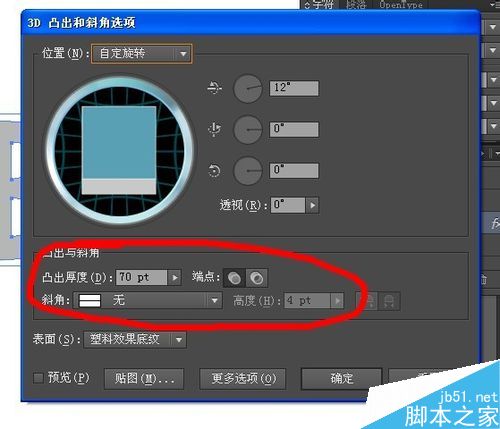This screenshot has width=500, height=429.
Task: Open the 斜角 bevel dropdown
Action: click(148, 301)
